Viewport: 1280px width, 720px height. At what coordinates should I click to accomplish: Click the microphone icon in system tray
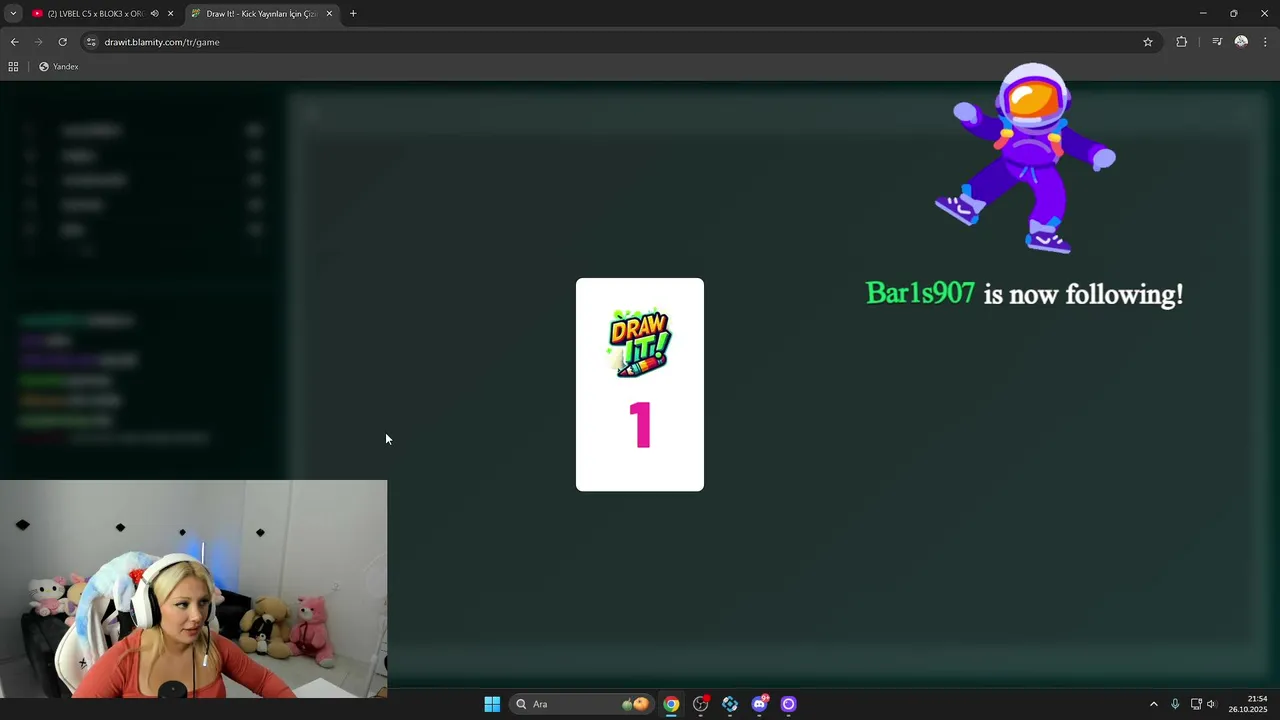[1175, 704]
